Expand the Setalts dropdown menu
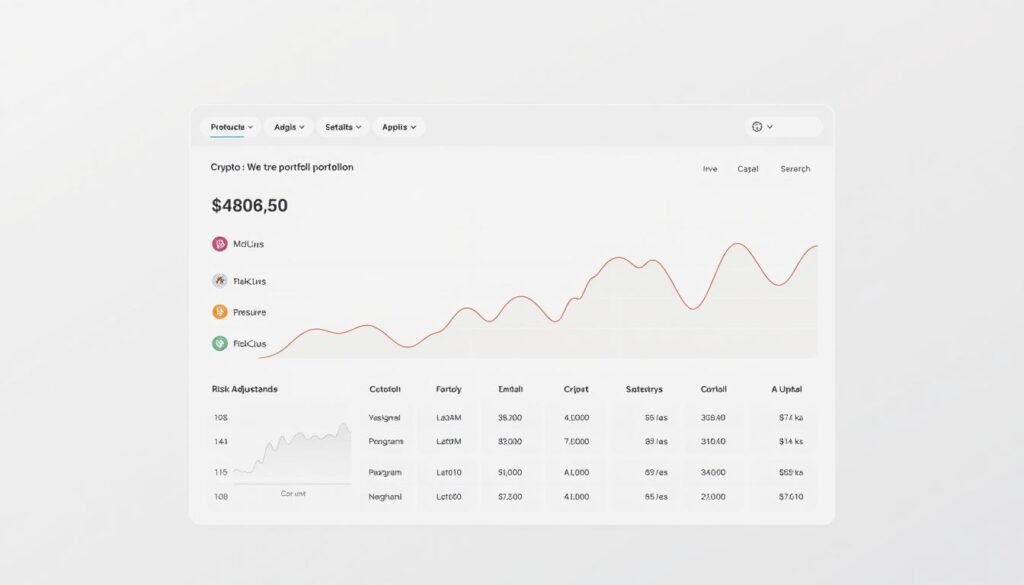 [x=342, y=126]
